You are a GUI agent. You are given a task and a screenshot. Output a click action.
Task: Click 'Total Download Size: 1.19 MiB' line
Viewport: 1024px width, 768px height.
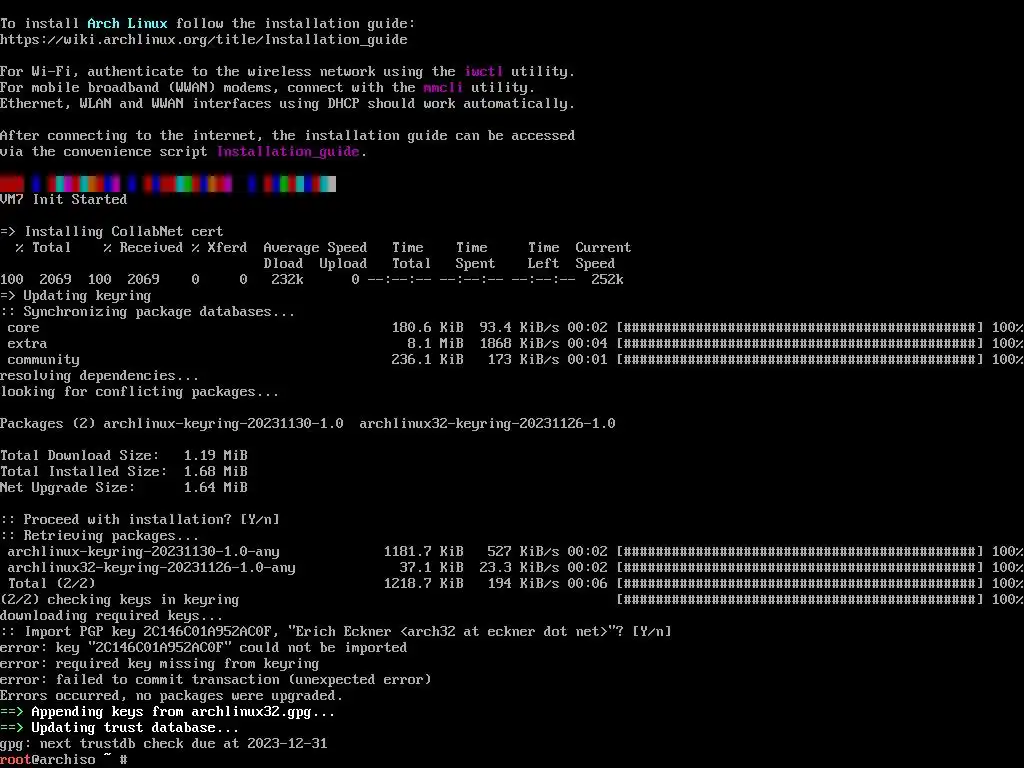124,456
